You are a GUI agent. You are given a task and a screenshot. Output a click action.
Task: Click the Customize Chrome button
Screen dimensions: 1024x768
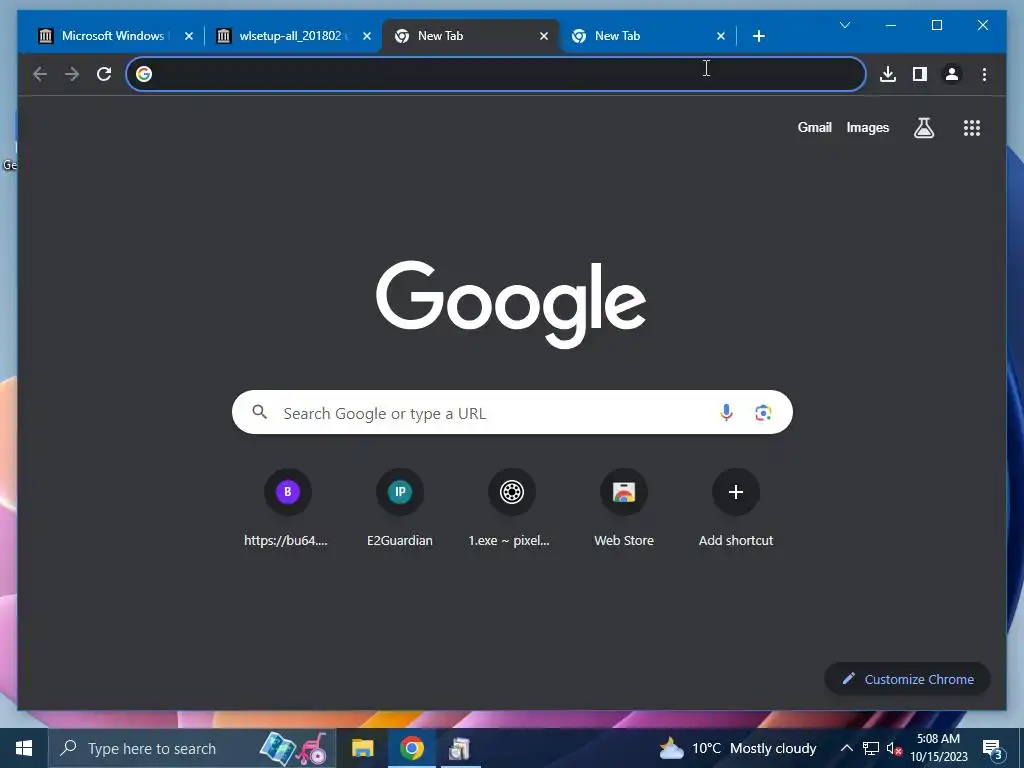point(907,679)
